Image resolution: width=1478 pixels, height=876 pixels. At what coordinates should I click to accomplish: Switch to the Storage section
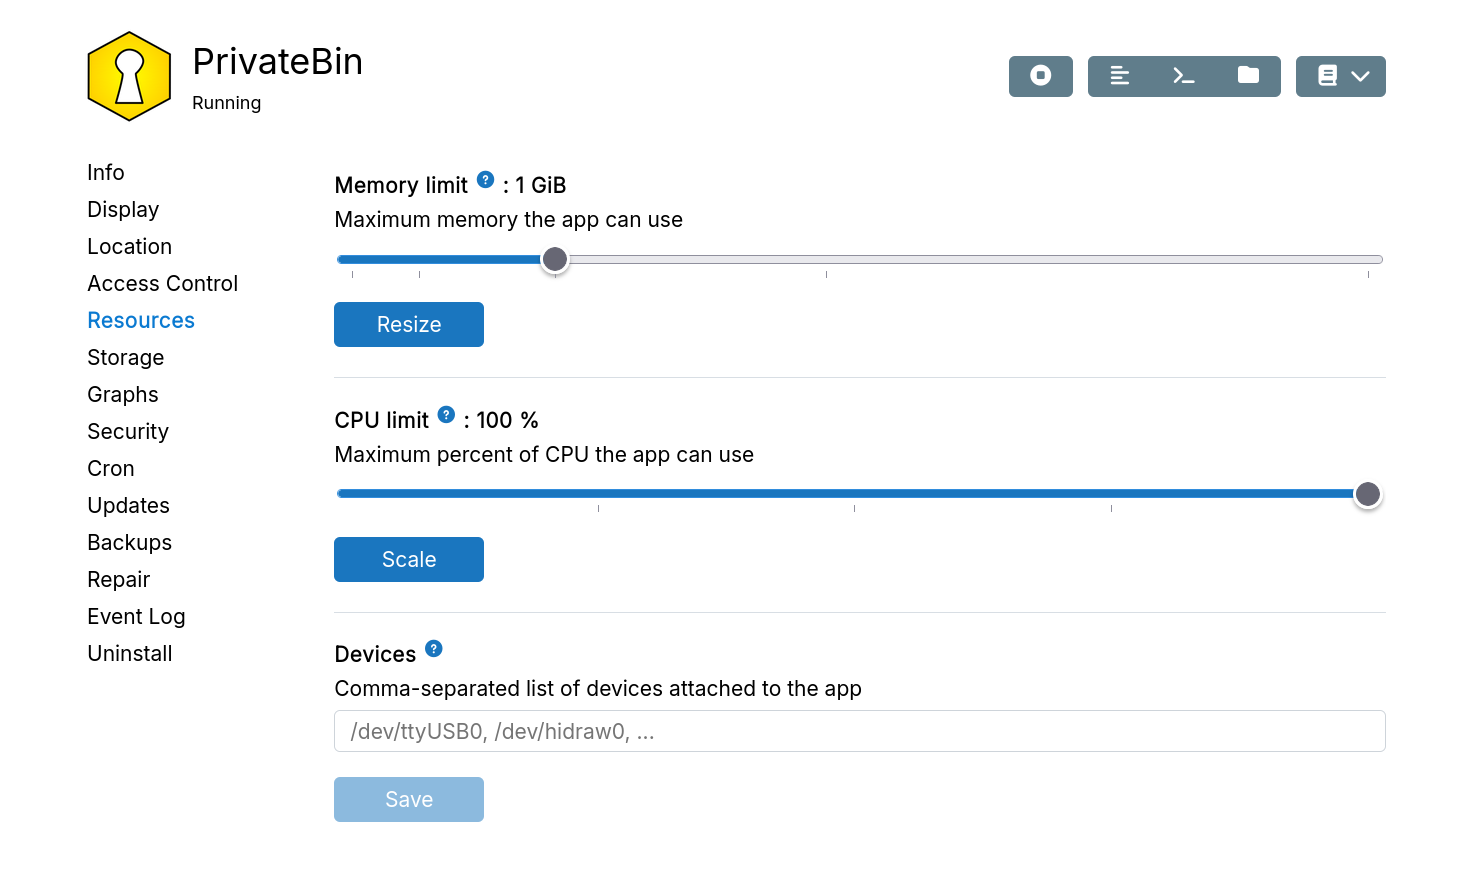(x=125, y=357)
